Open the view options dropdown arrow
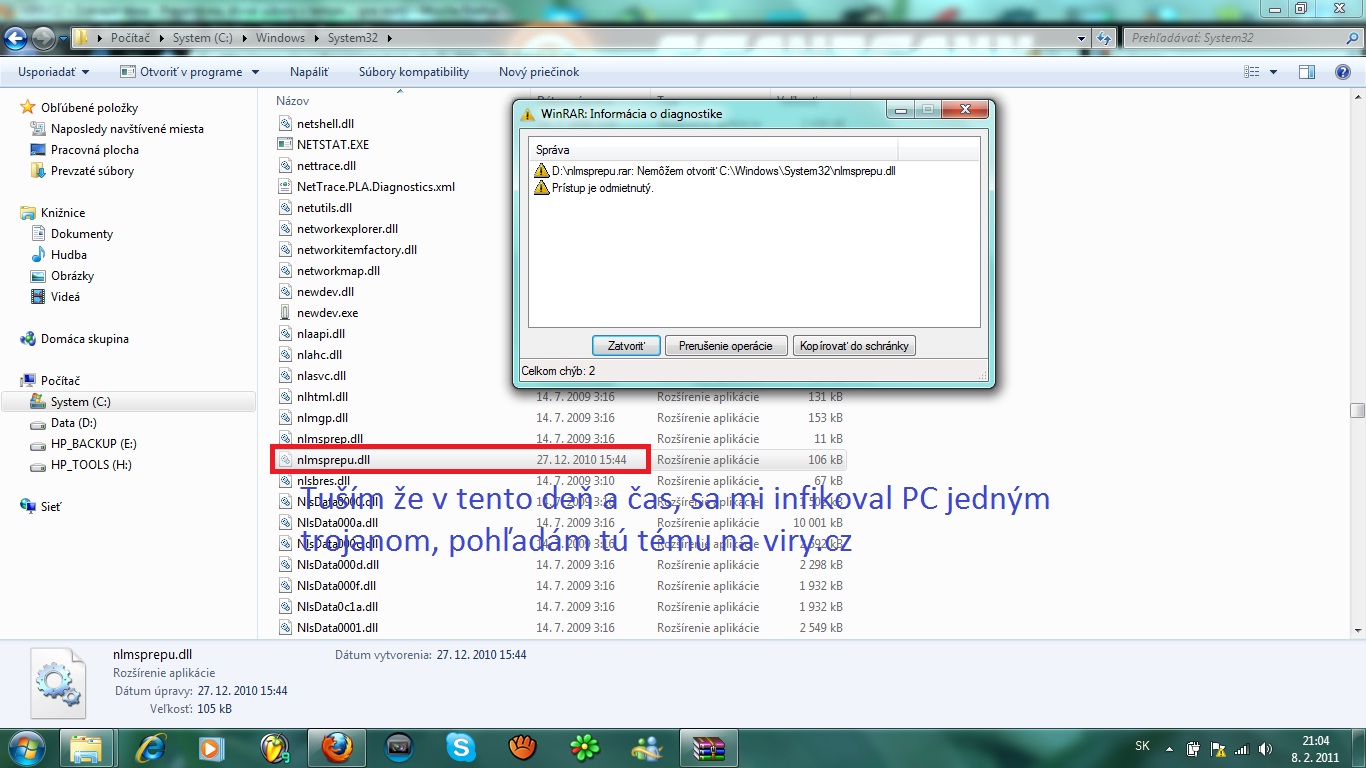The height and width of the screenshot is (768, 1366). [x=1273, y=72]
